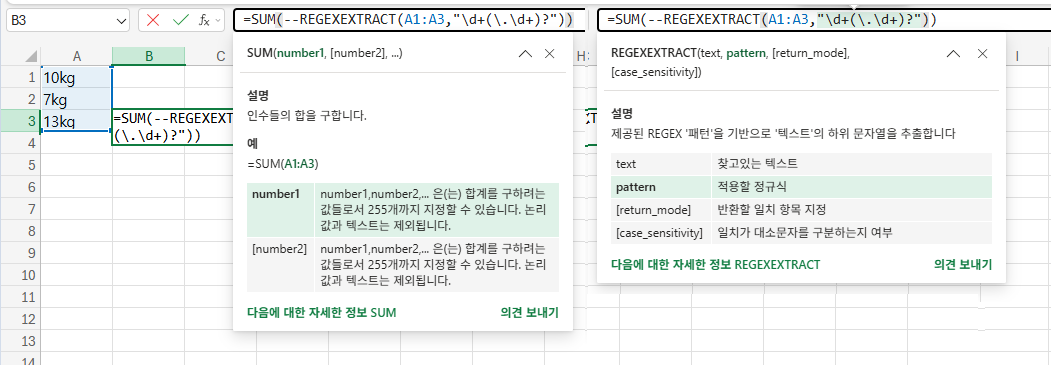Confirm the formula with the green check mark
This screenshot has width=1051, height=365.
180,20
